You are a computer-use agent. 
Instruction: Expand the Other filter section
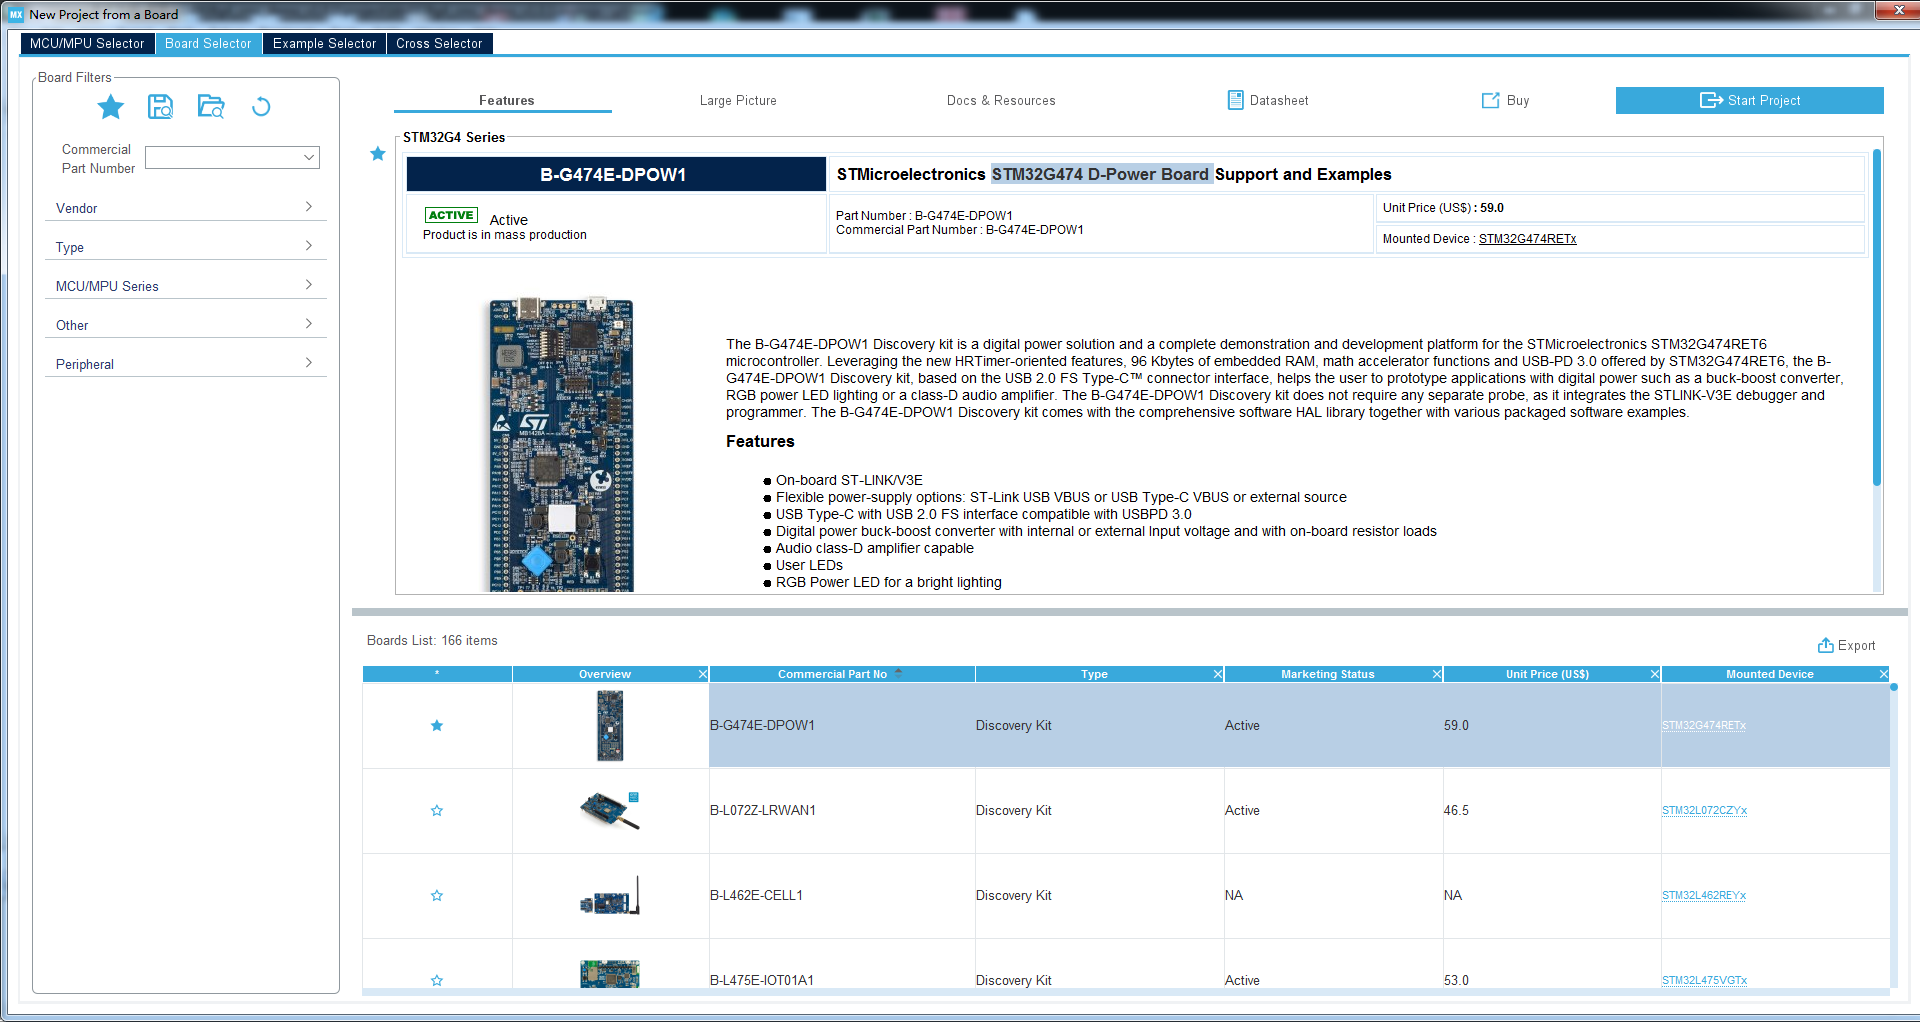click(185, 324)
